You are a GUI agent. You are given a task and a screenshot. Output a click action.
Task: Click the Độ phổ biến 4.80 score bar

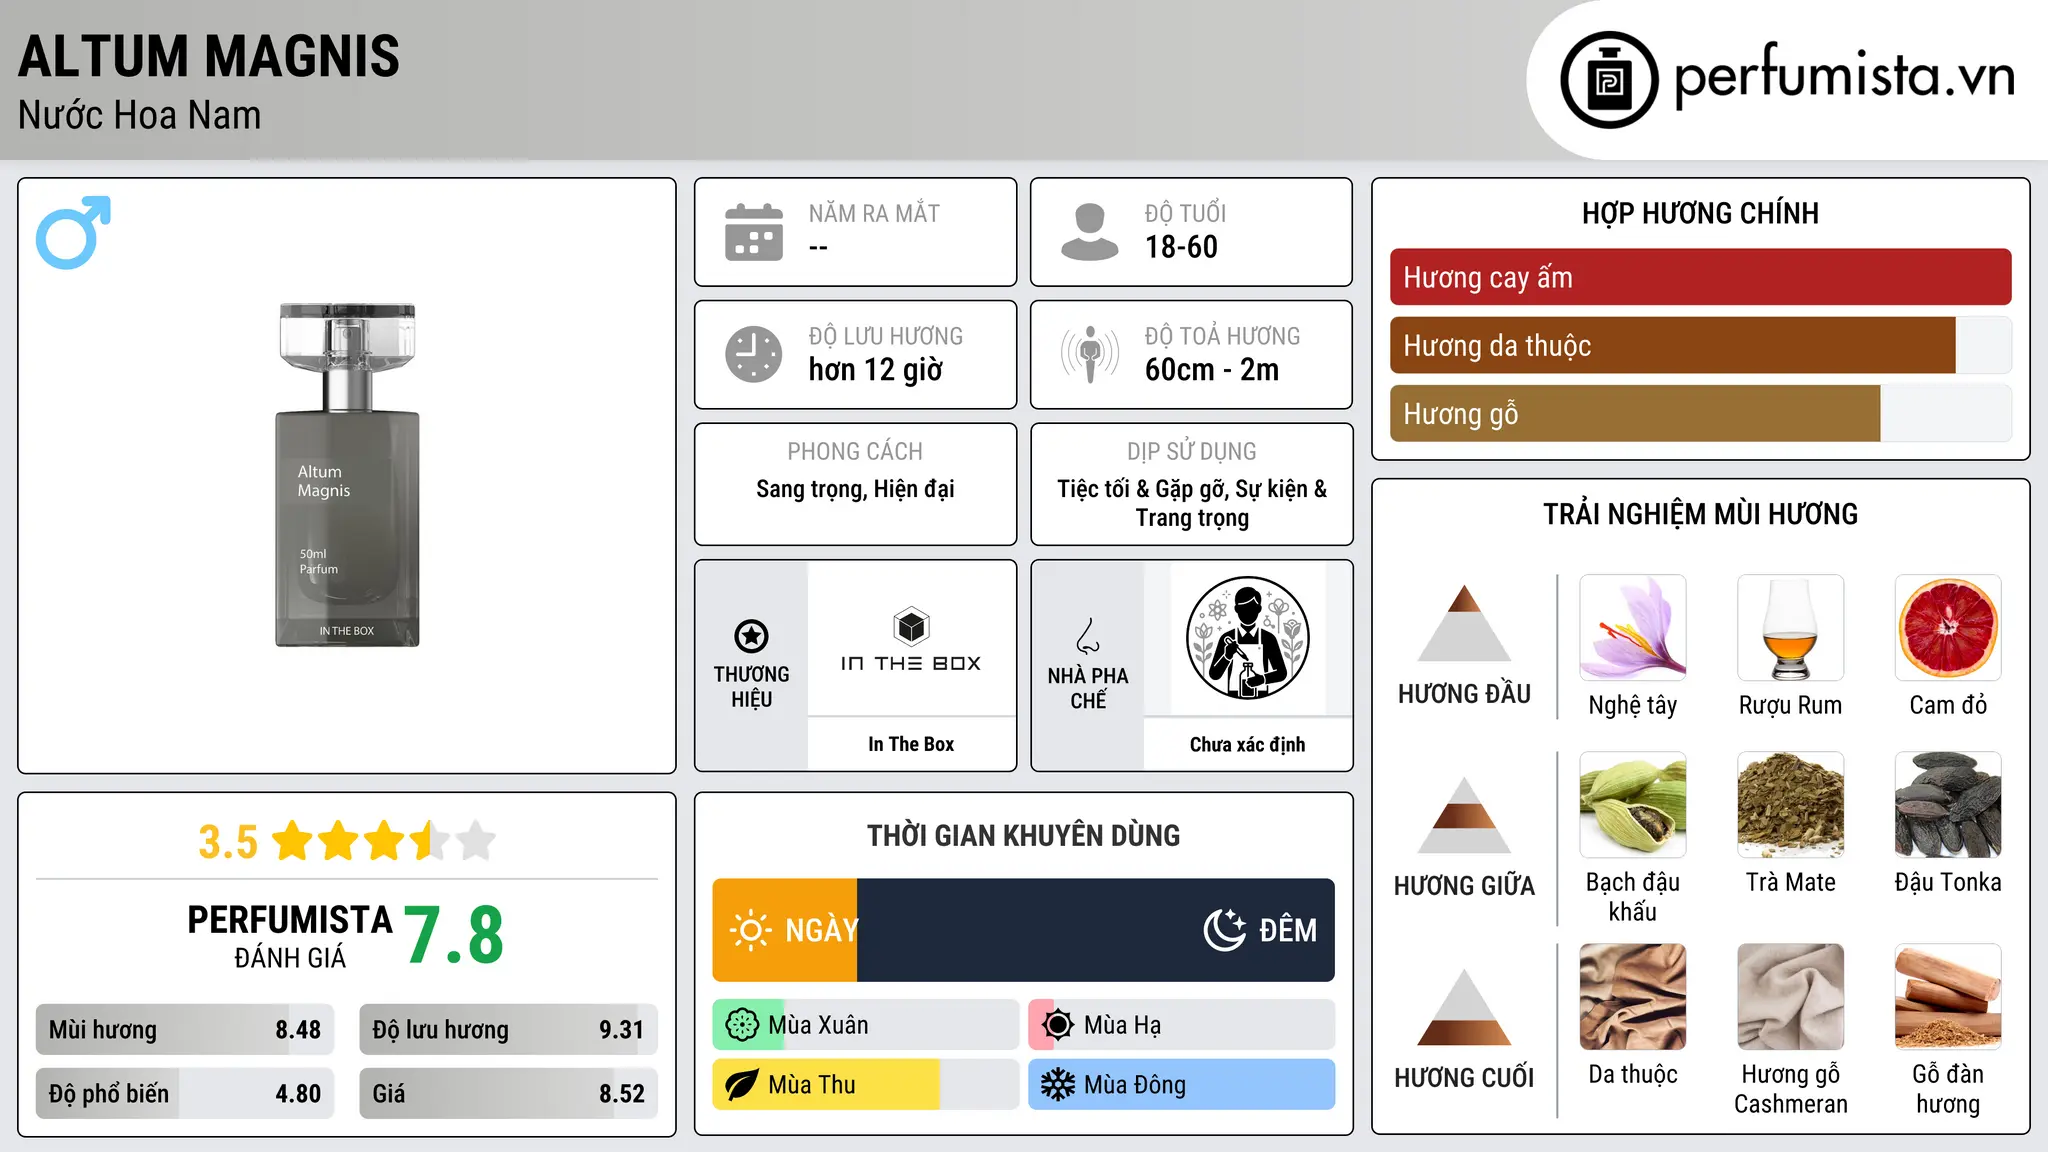pyautogui.click(x=184, y=1093)
